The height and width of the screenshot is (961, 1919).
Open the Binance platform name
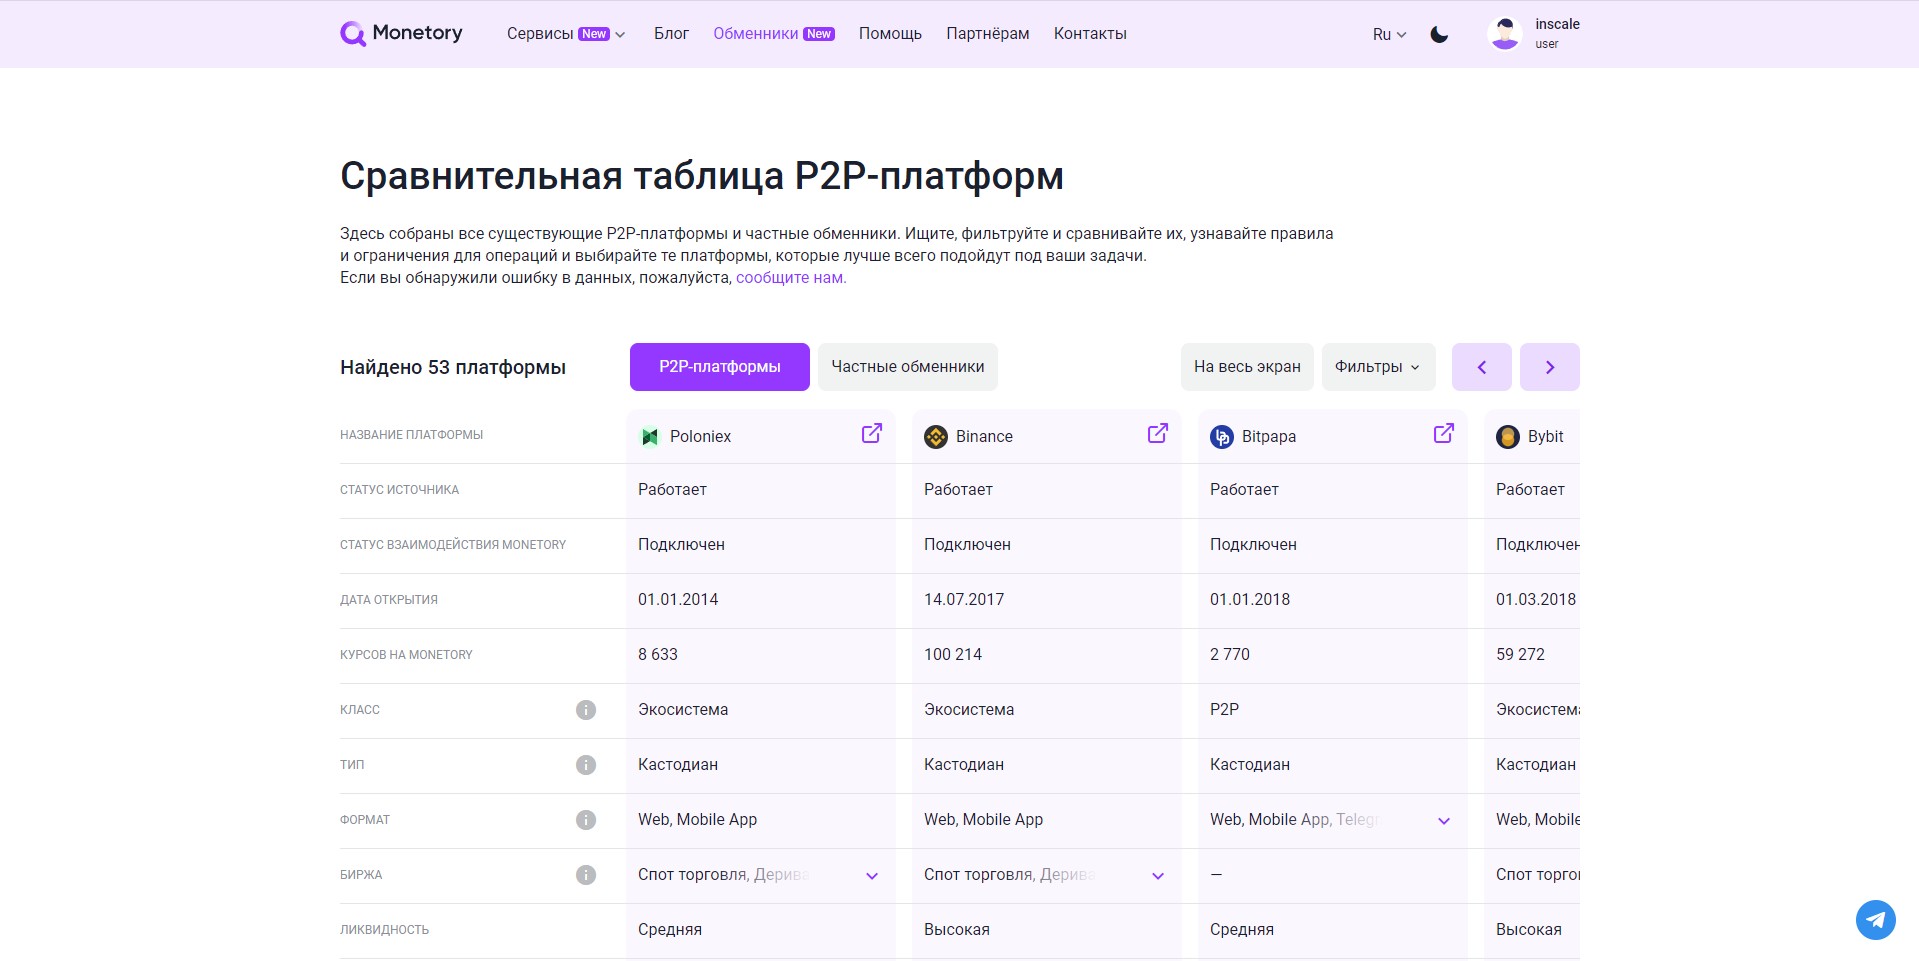pyautogui.click(x=984, y=437)
